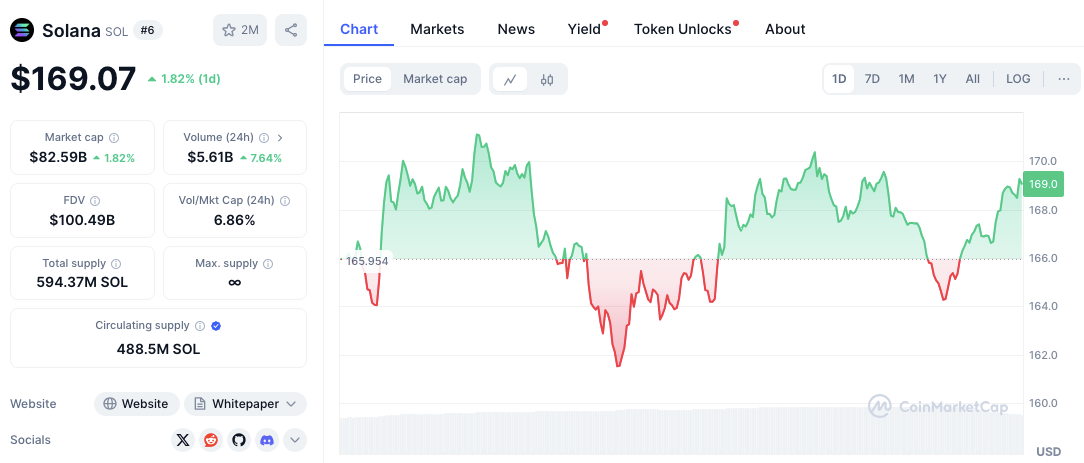This screenshot has height=463, width=1084.
Task: Open chart more options ellipsis menu
Action: [1063, 79]
